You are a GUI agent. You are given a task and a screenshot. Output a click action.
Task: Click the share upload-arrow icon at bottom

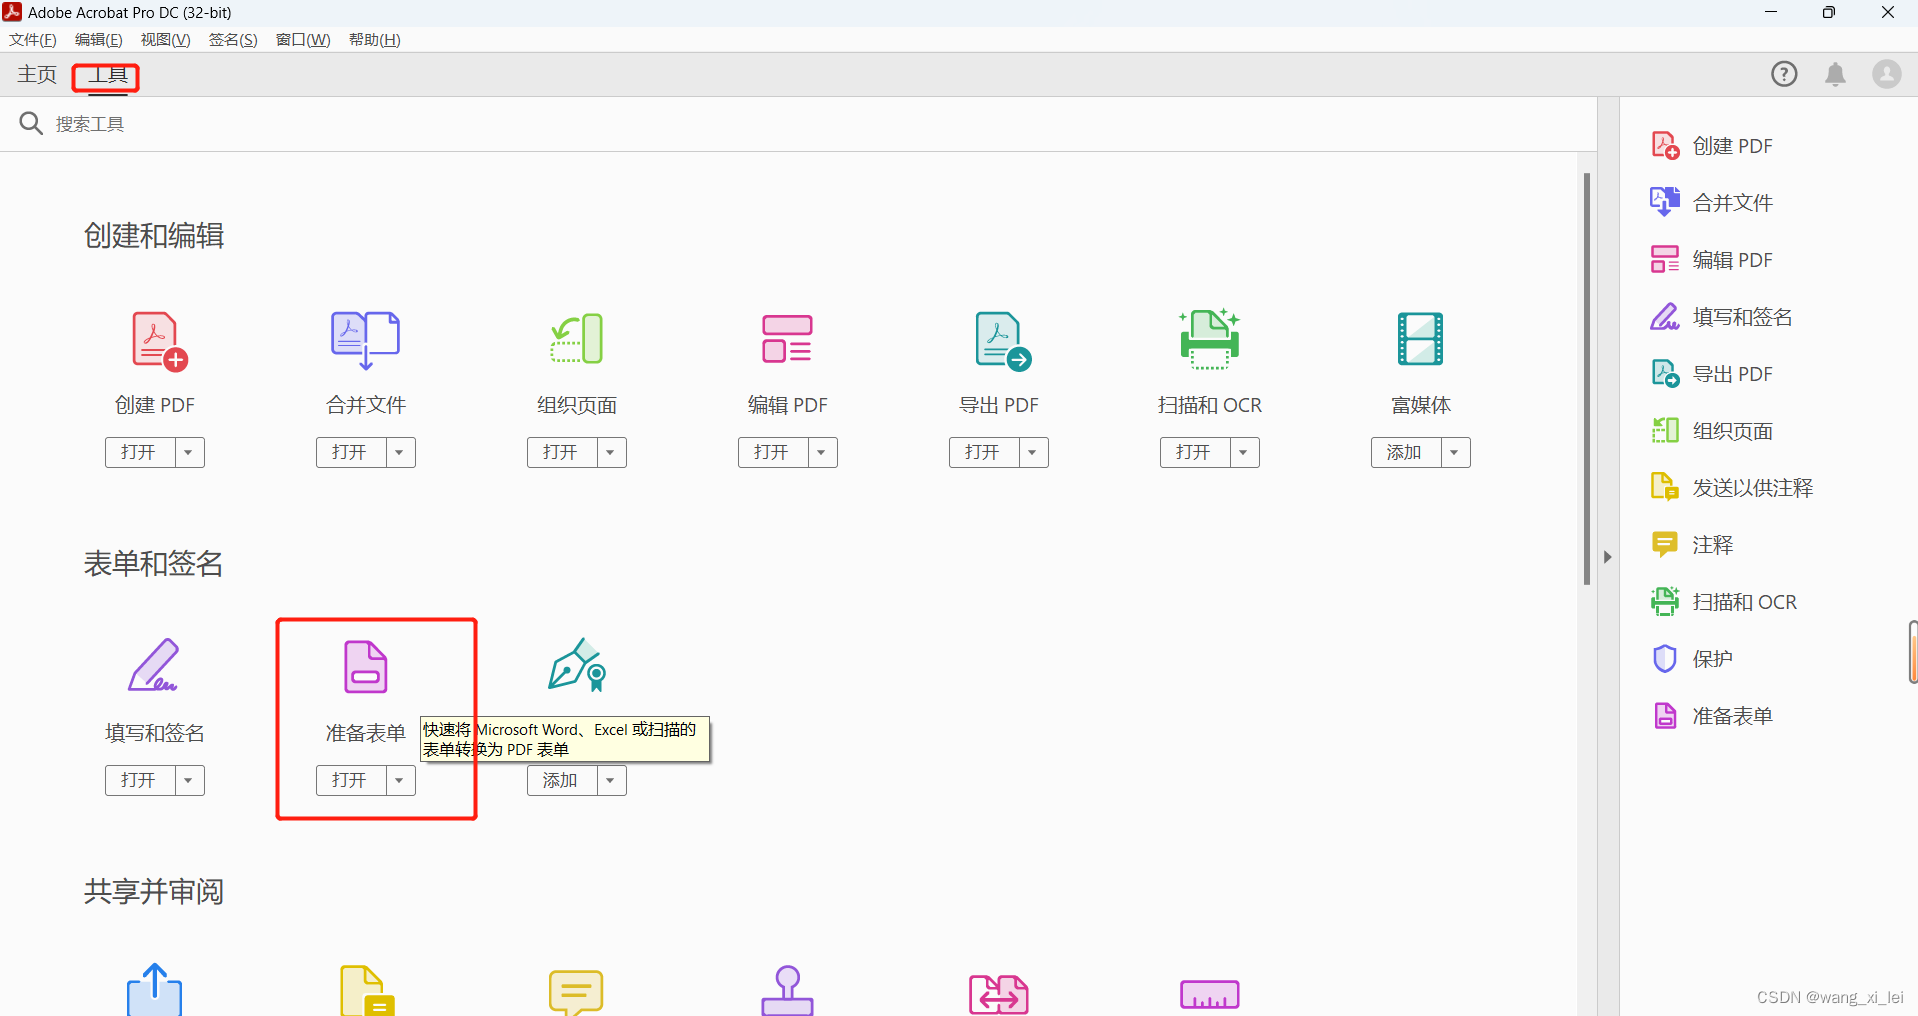(x=155, y=990)
